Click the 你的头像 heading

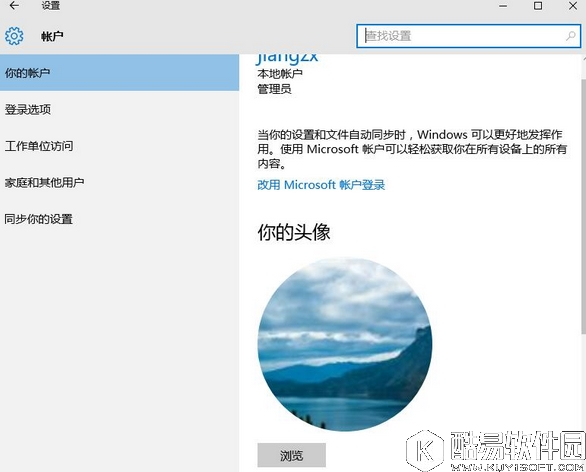click(x=294, y=232)
